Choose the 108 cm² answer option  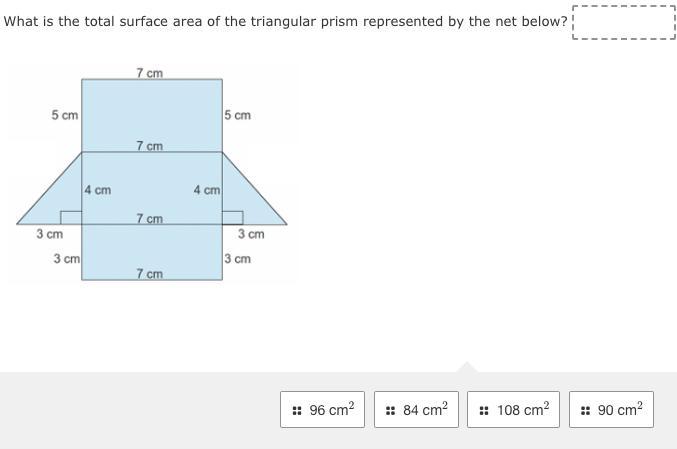coord(513,410)
